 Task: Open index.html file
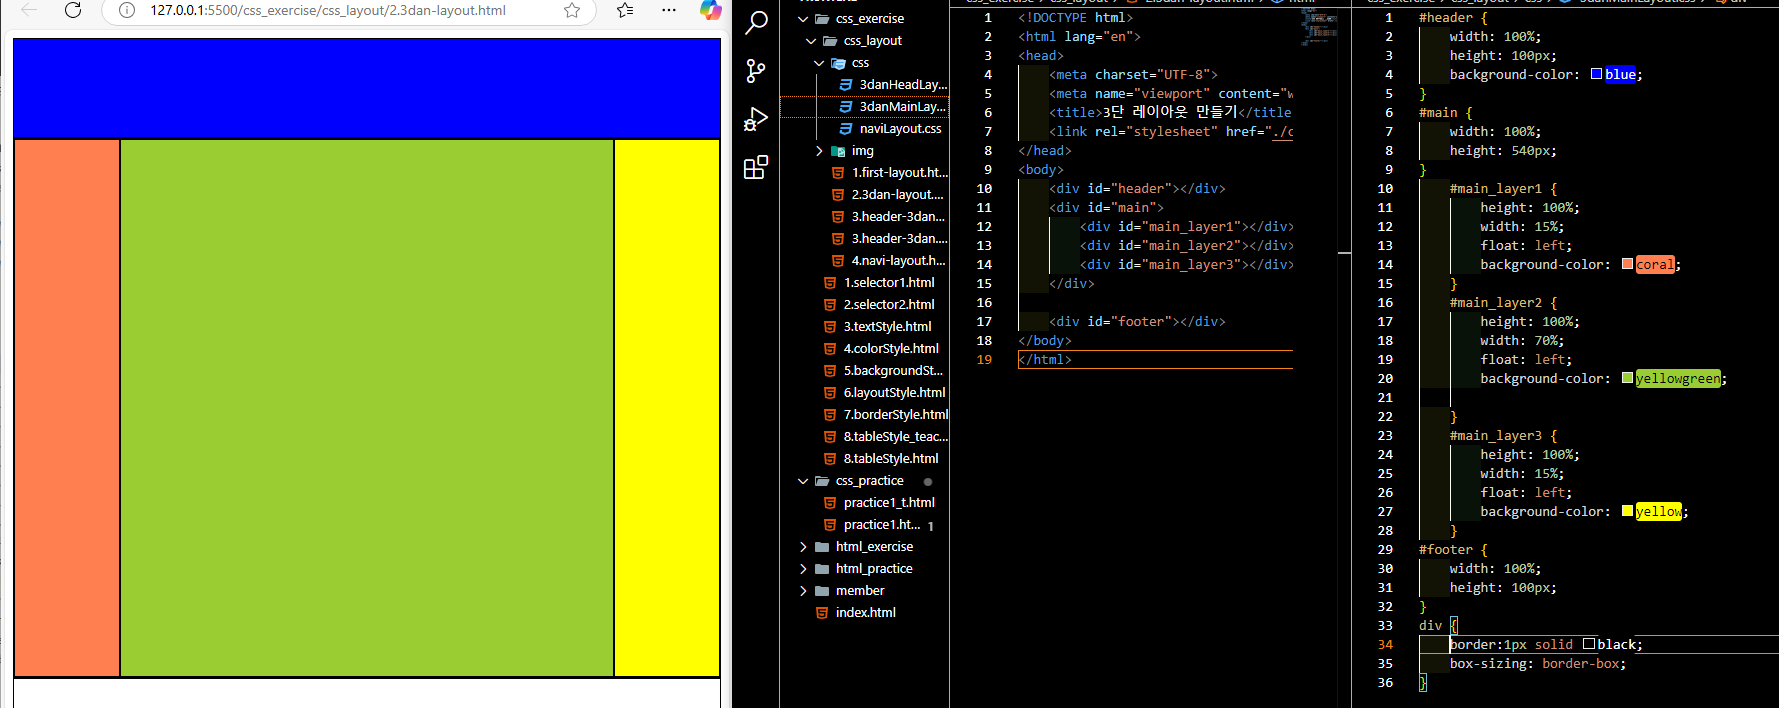(865, 613)
